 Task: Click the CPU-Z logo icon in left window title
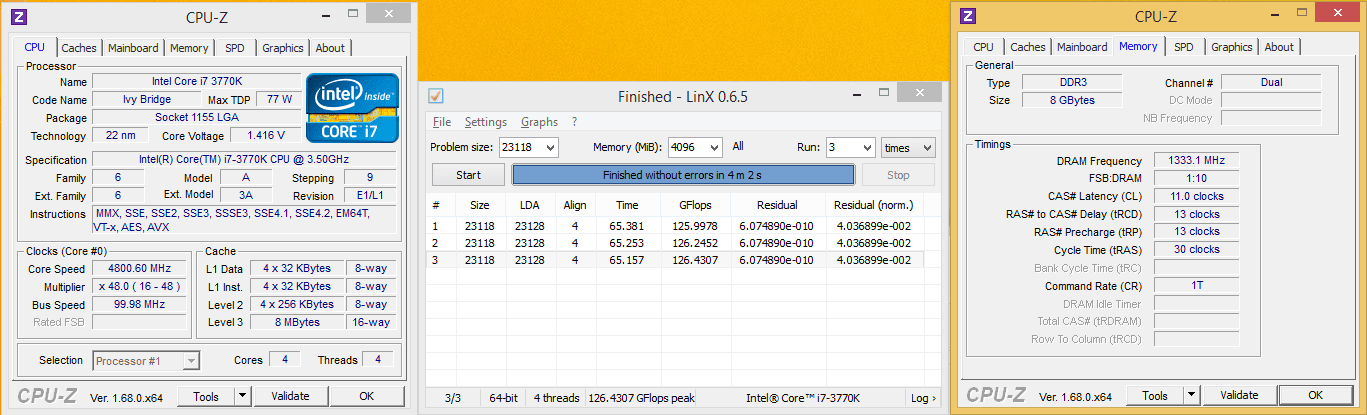[x=19, y=16]
